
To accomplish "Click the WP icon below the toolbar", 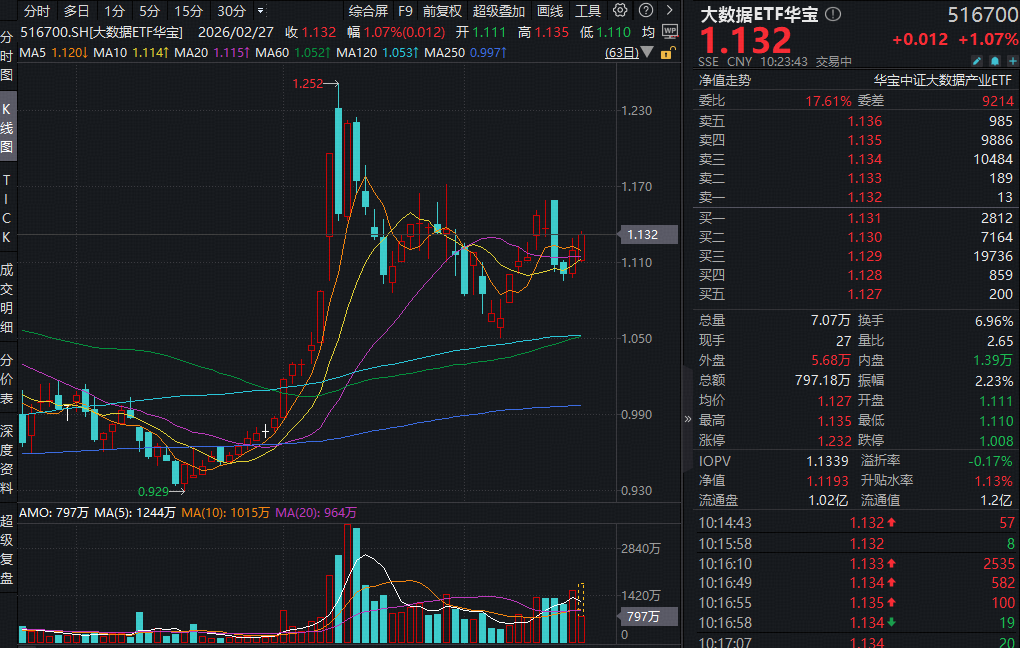I will [668, 30].
